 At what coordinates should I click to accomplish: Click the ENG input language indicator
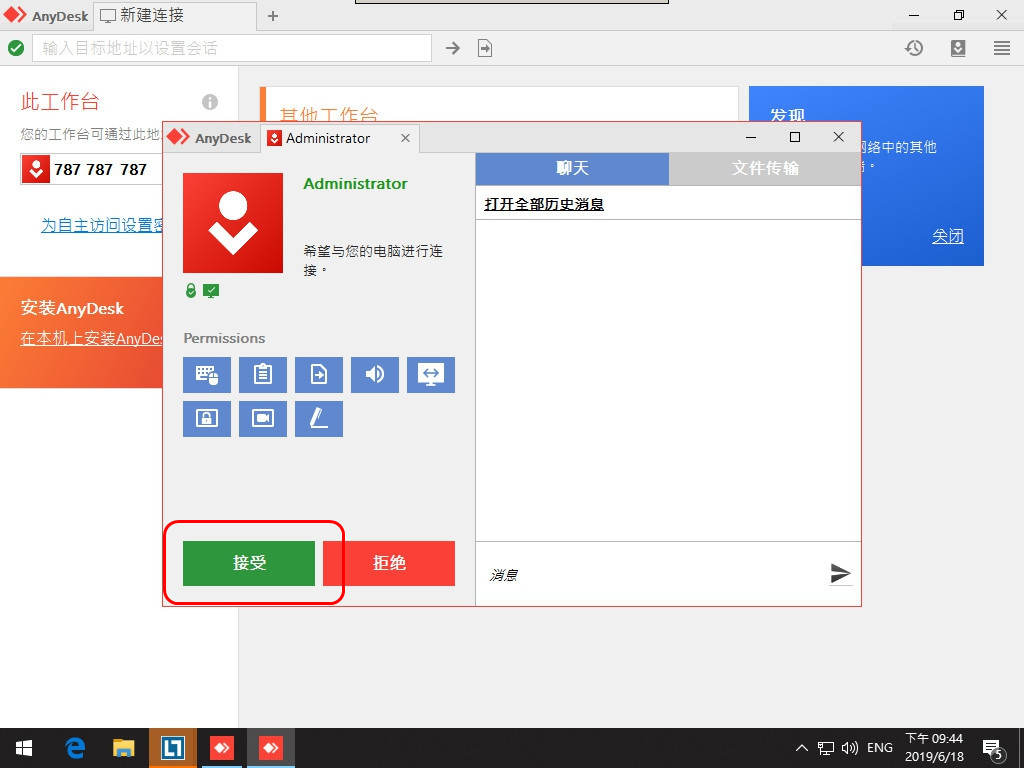click(880, 748)
